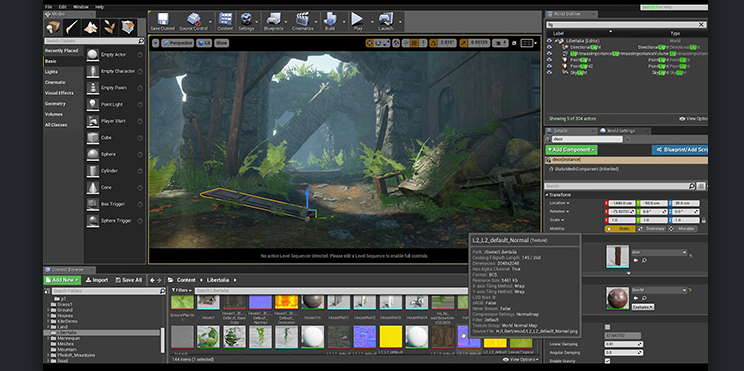This screenshot has width=744, height=371.
Task: Select Box Trigger in placement list
Action: (114, 204)
